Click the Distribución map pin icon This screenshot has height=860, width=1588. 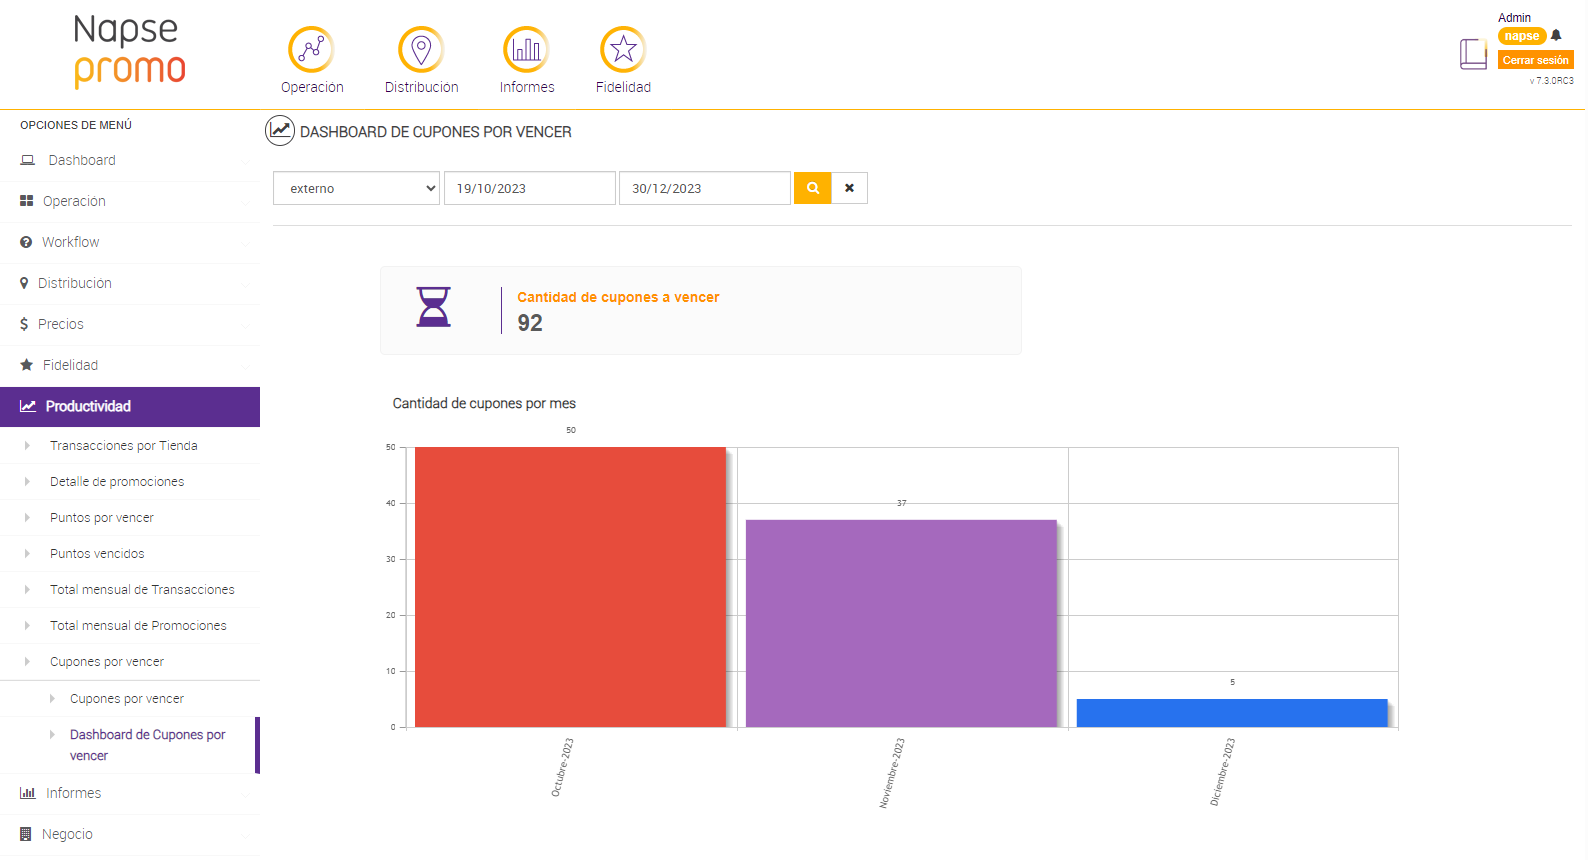coord(421,49)
